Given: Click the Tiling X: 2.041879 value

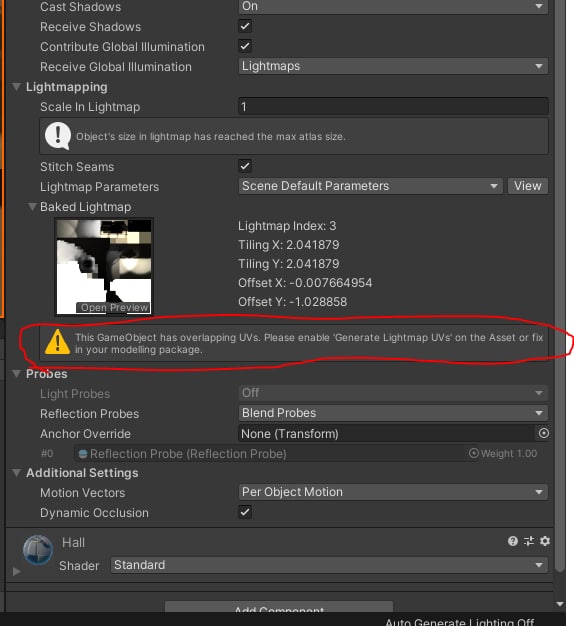Looking at the screenshot, I should 289,245.
